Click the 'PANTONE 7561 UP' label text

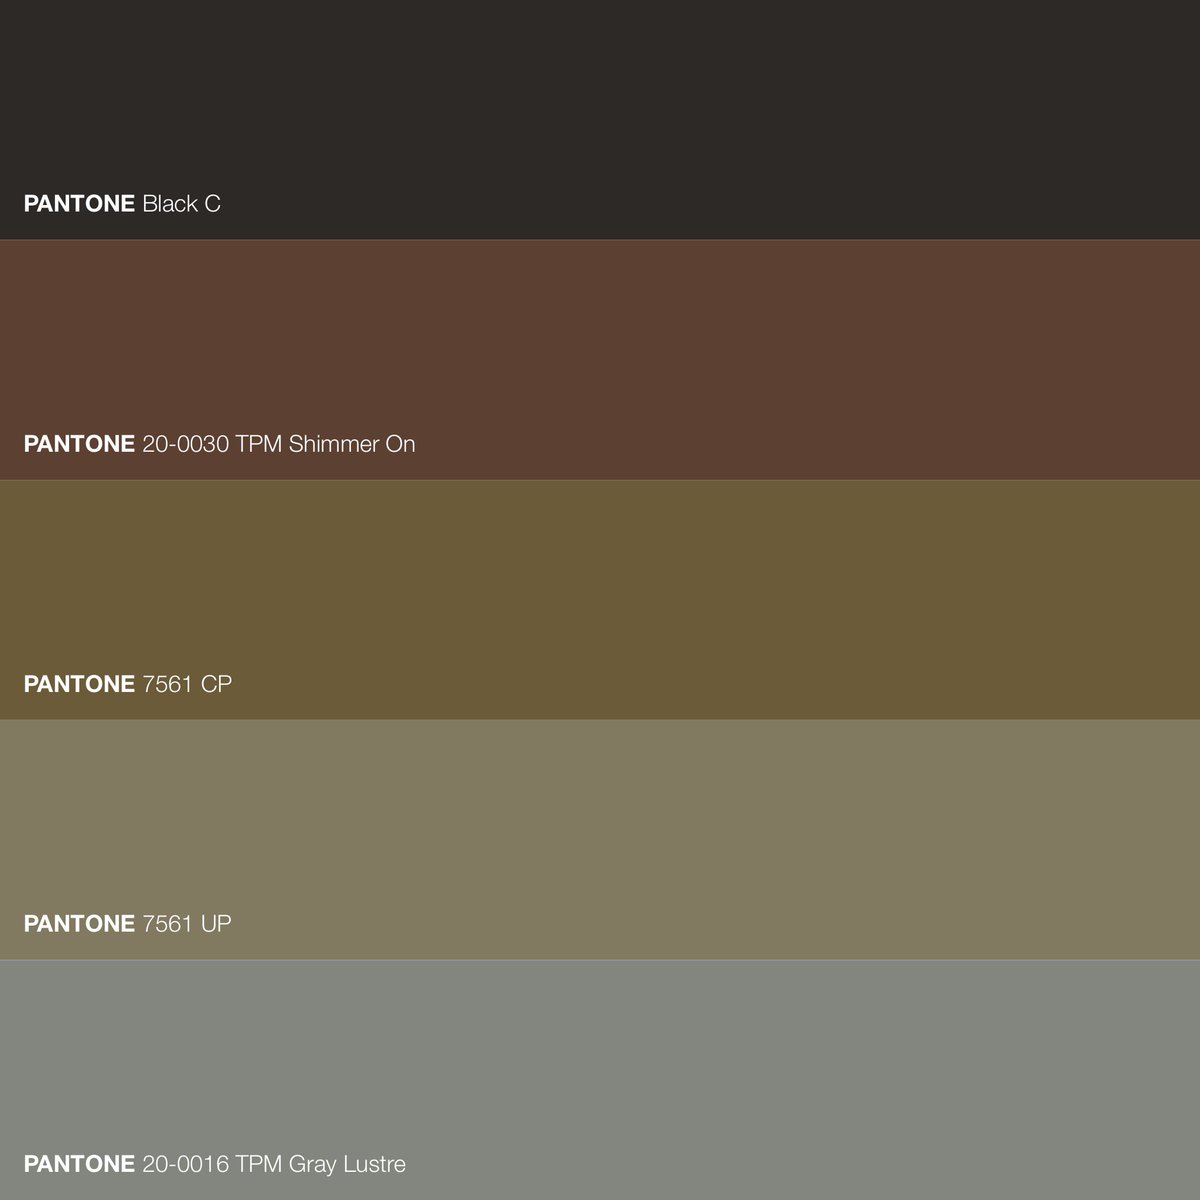[128, 924]
